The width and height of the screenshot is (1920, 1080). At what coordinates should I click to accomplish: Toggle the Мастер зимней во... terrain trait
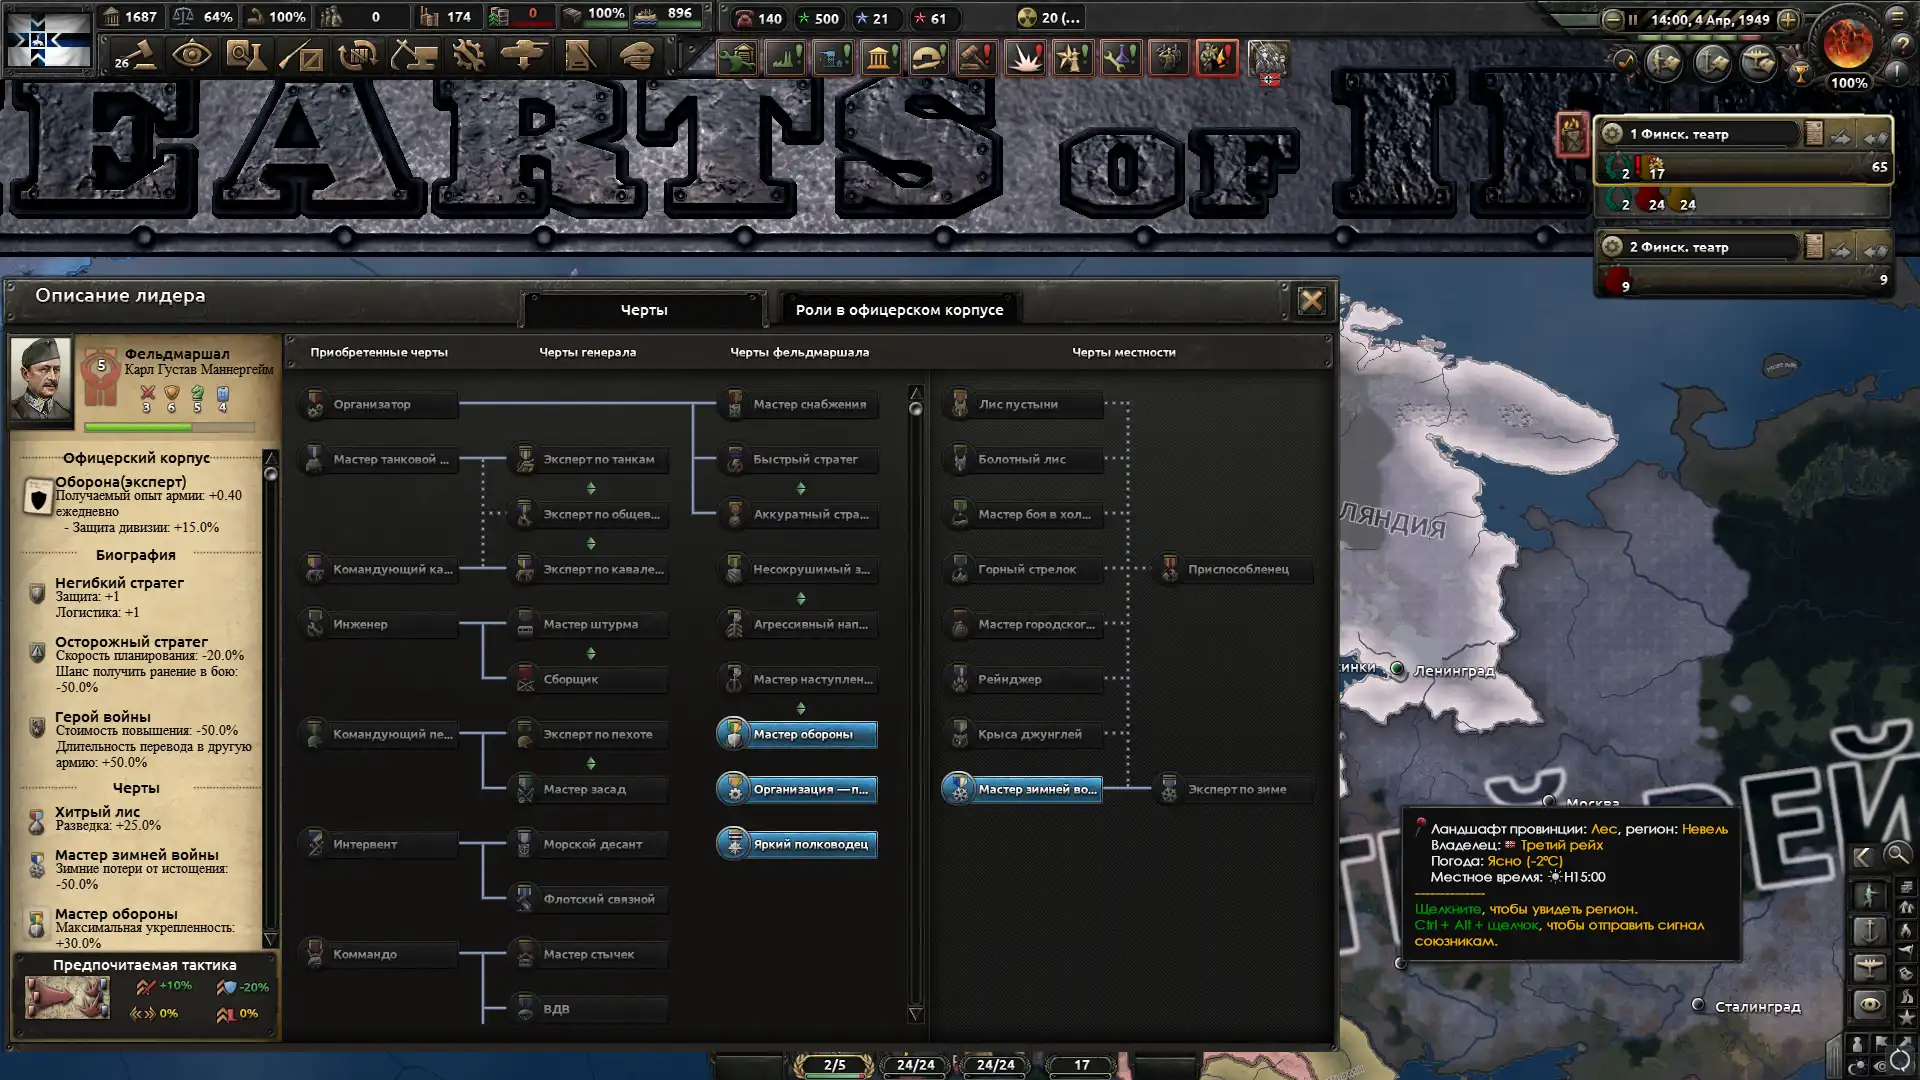tap(1022, 789)
